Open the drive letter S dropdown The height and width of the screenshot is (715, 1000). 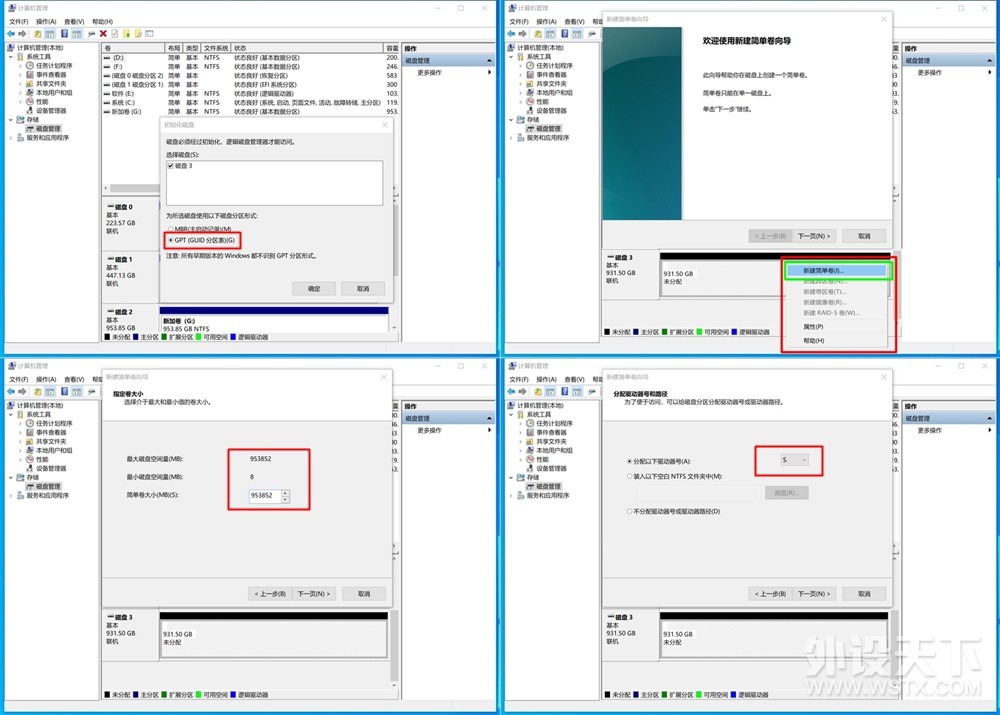[x=793, y=460]
